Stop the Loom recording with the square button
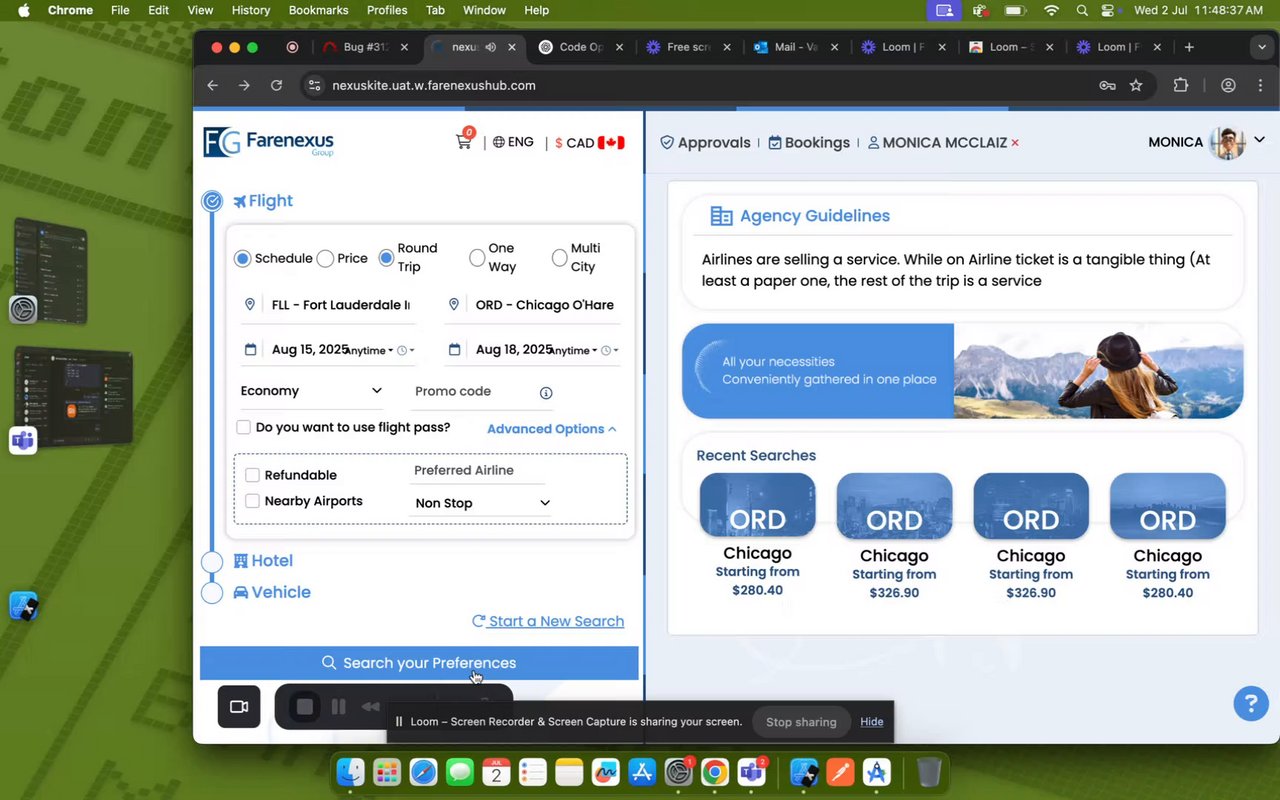 (x=305, y=707)
